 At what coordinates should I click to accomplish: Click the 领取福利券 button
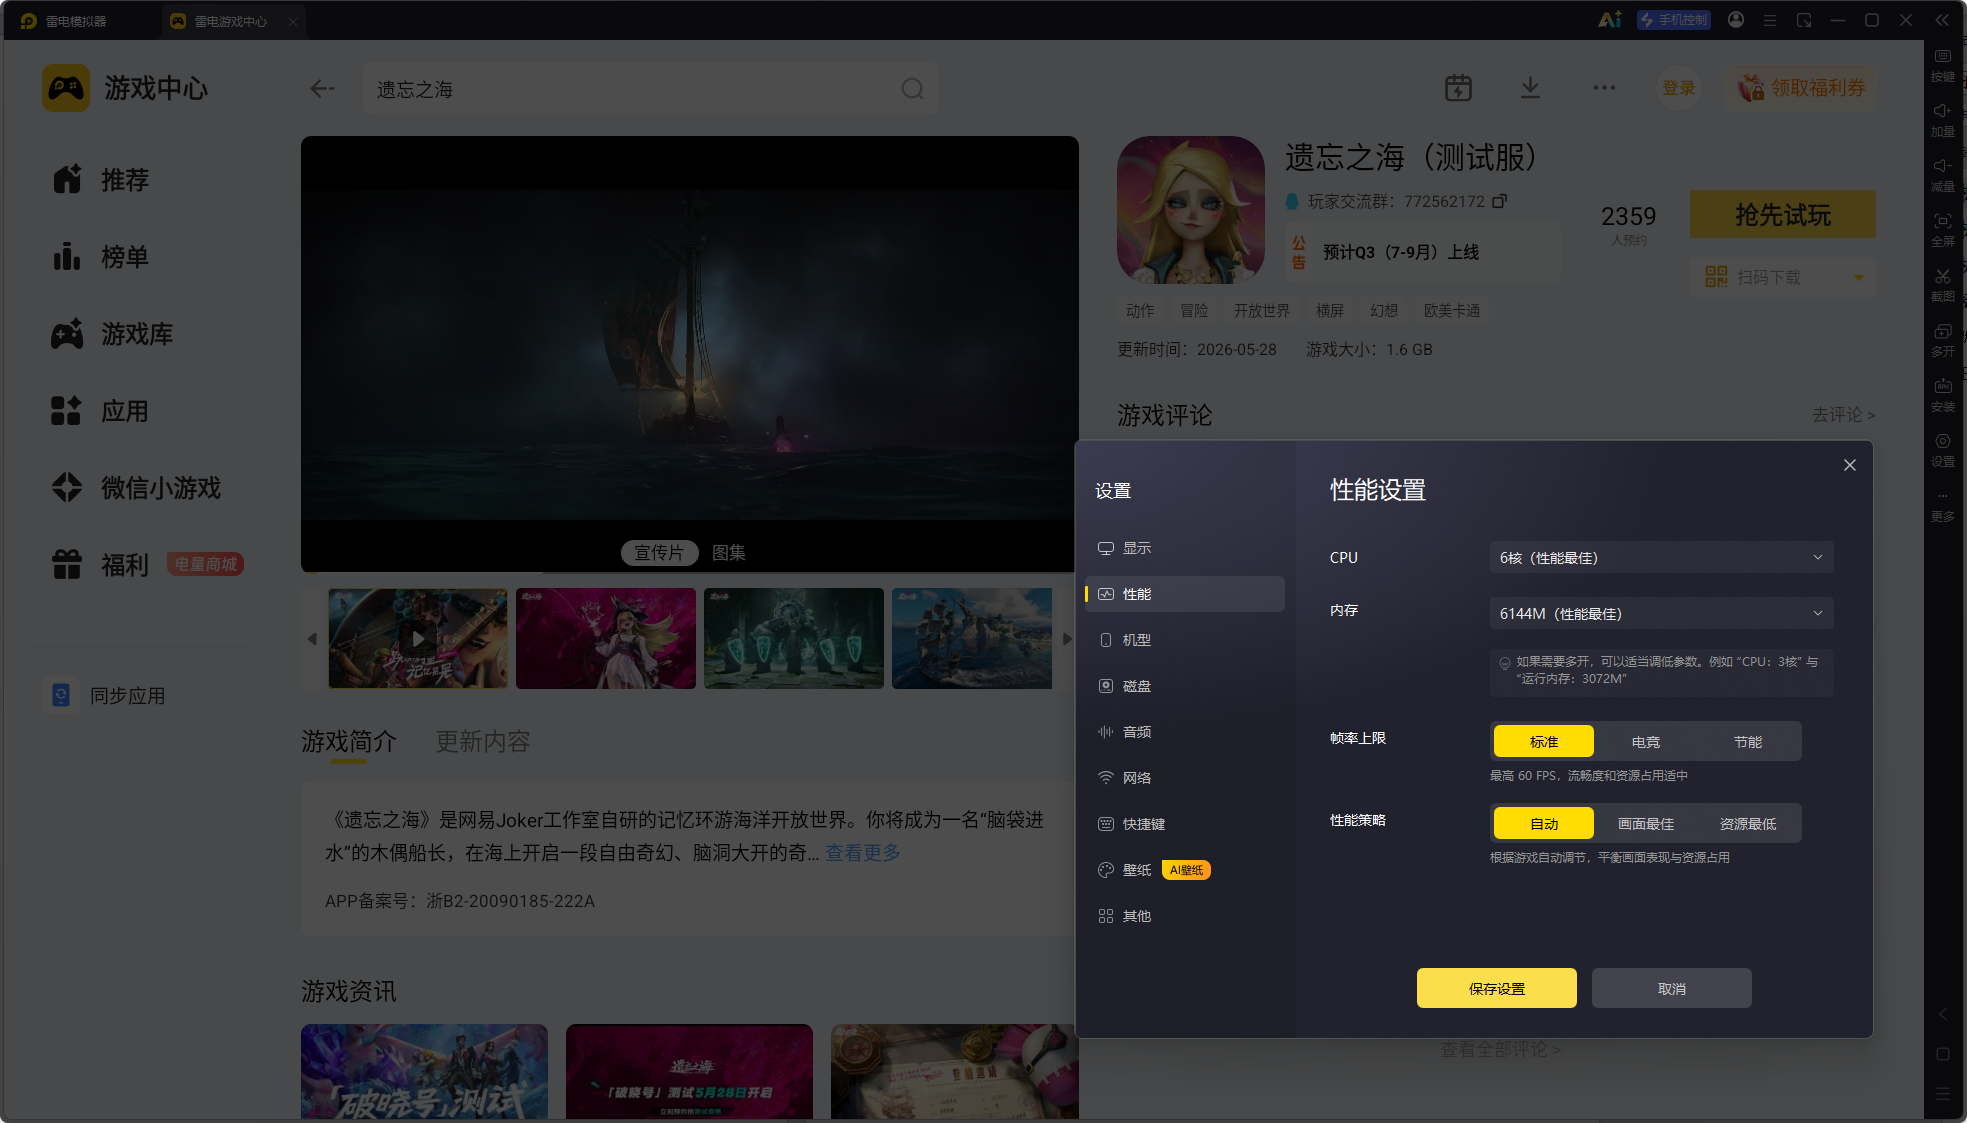(1801, 88)
